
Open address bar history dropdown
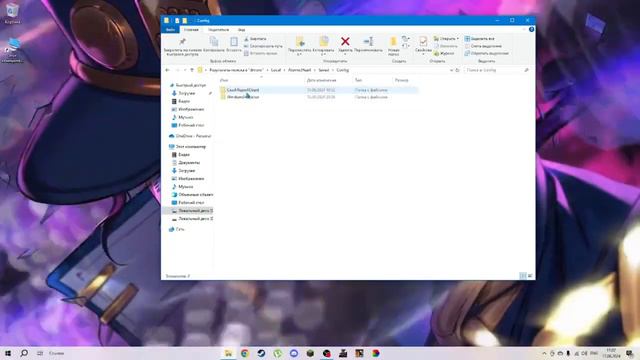pyautogui.click(x=451, y=70)
